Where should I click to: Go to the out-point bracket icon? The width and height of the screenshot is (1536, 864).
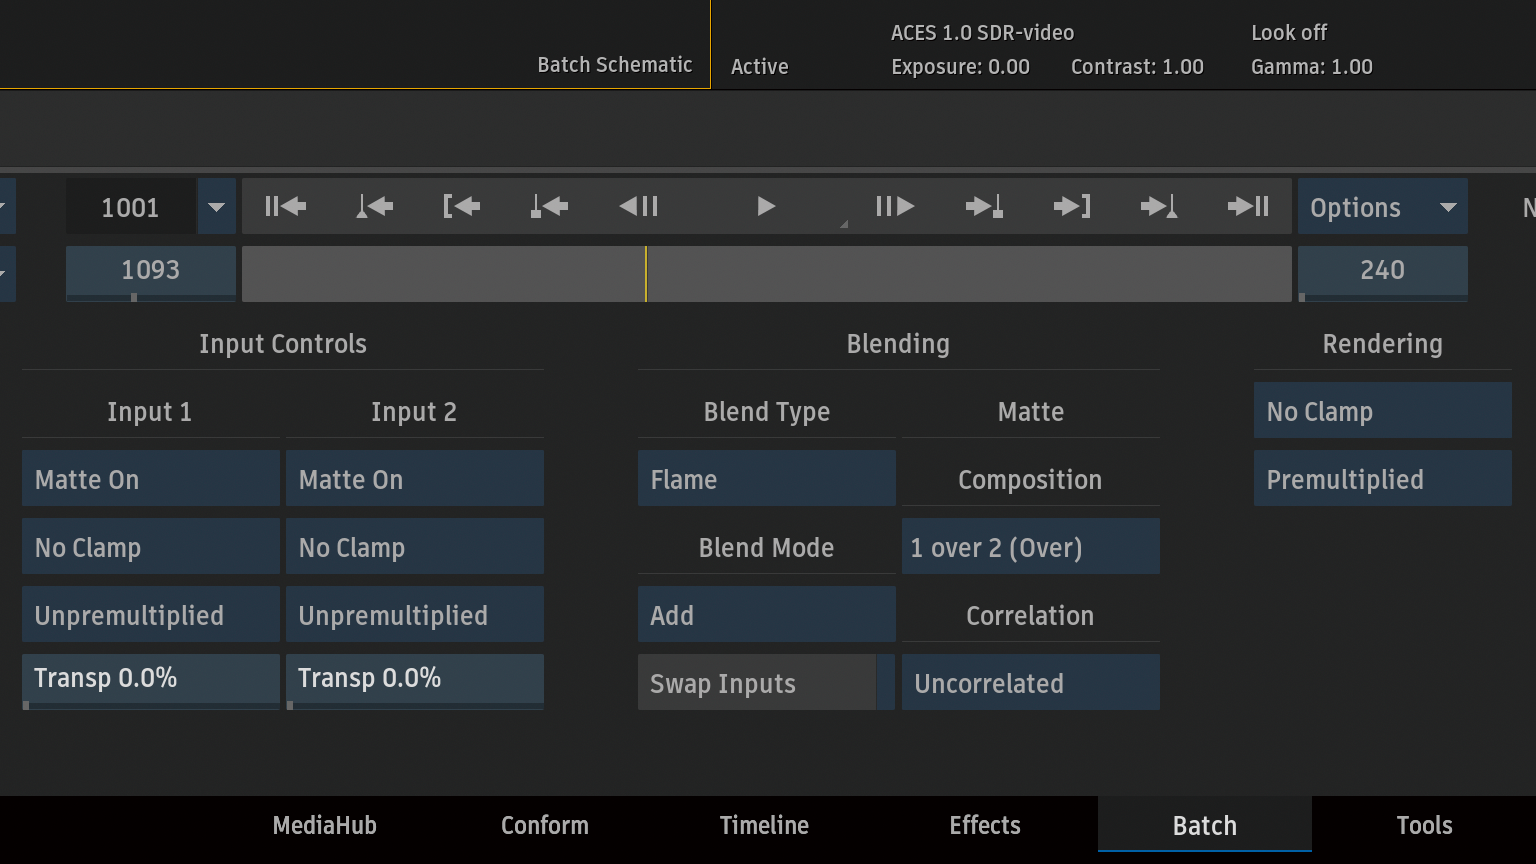(x=1072, y=206)
